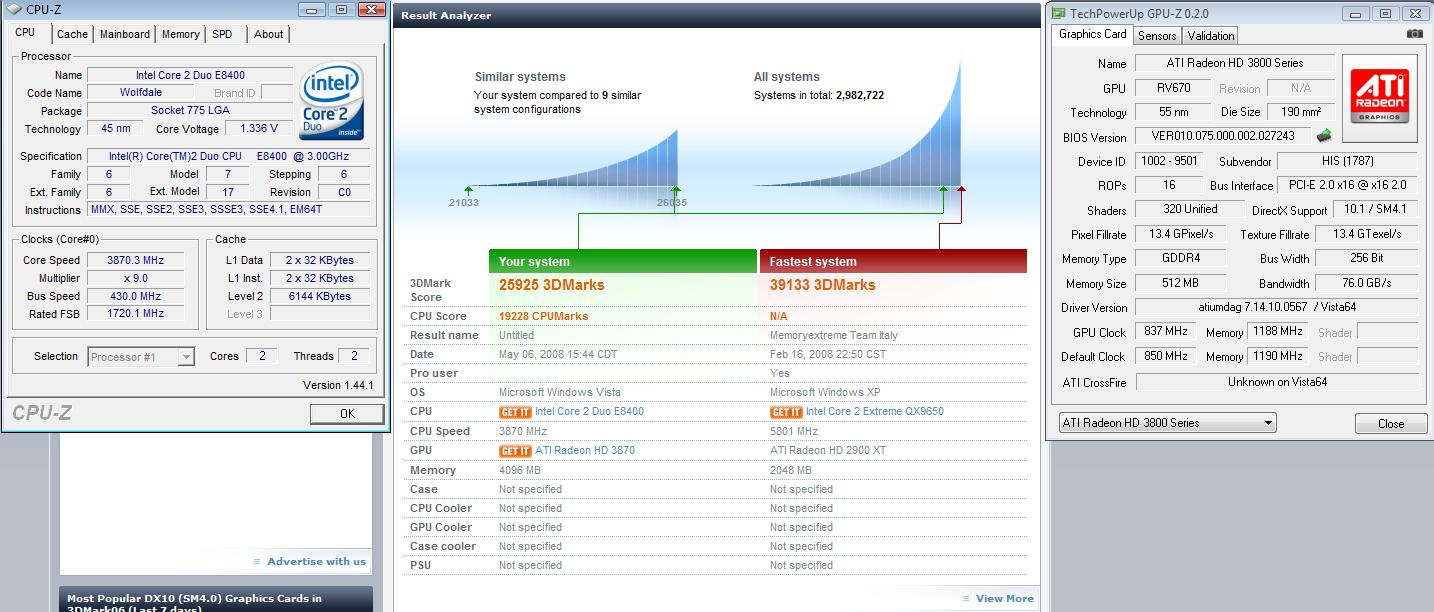Click the 39133 3DMarks score
Screen dimensions: 1434x612
[822, 285]
